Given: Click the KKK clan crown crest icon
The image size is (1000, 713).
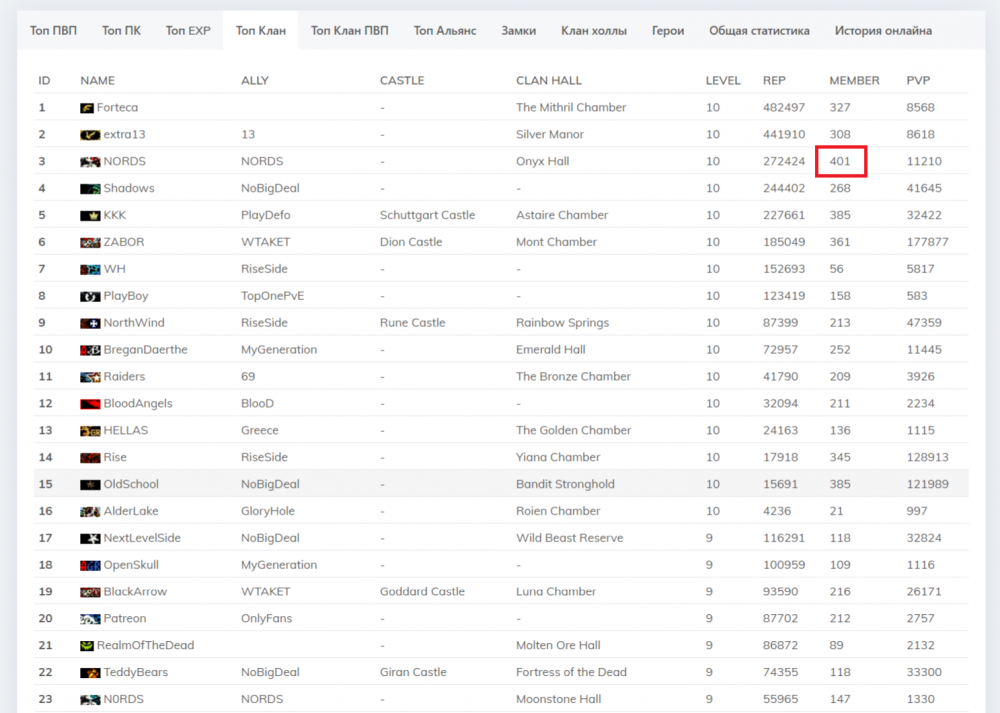Looking at the screenshot, I should point(90,216).
